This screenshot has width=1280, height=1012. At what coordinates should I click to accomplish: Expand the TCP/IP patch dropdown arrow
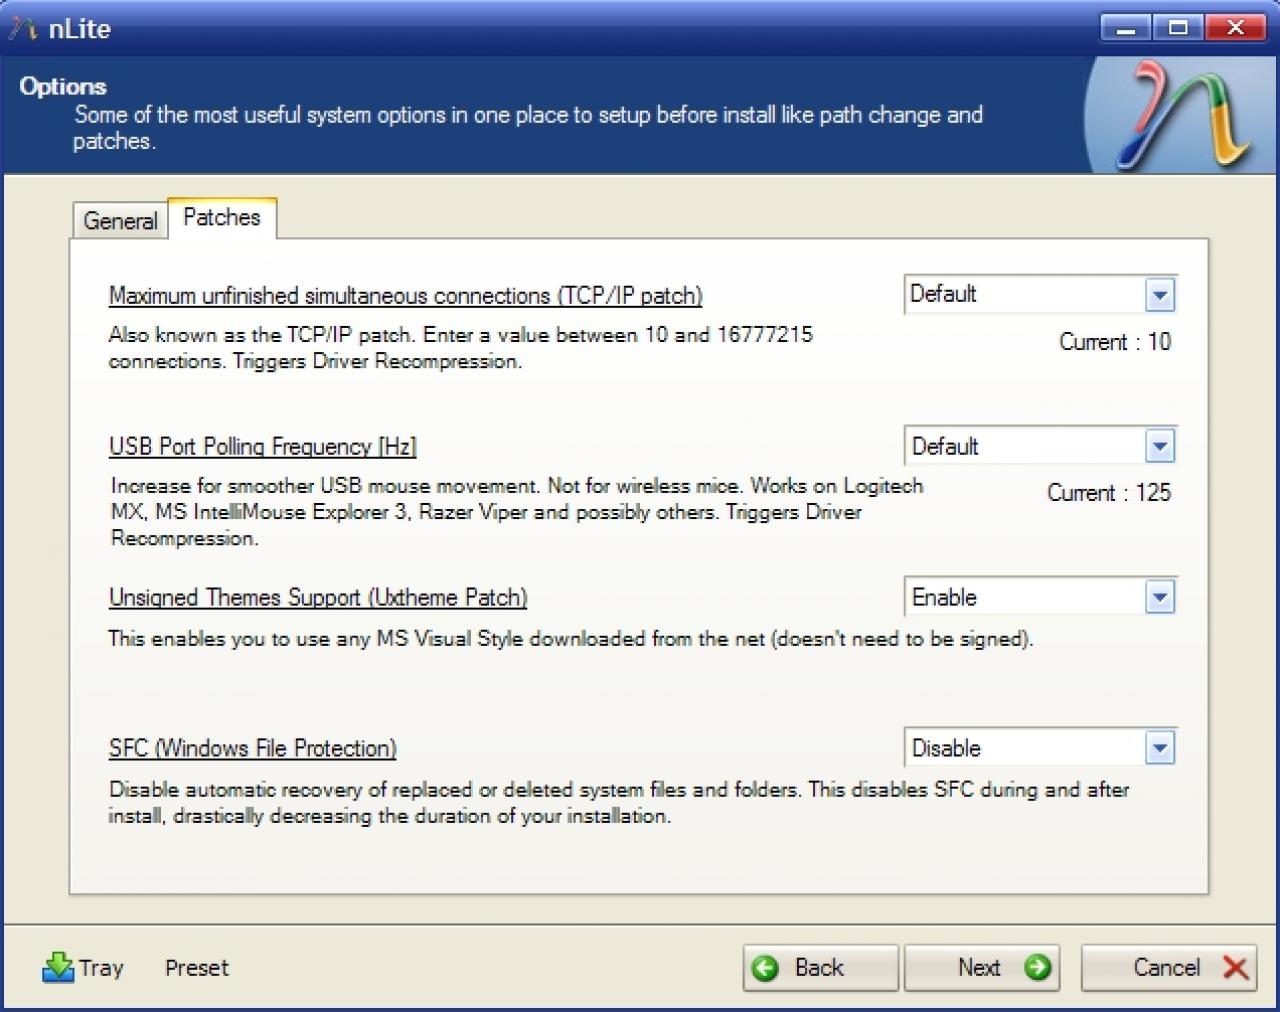pos(1159,295)
